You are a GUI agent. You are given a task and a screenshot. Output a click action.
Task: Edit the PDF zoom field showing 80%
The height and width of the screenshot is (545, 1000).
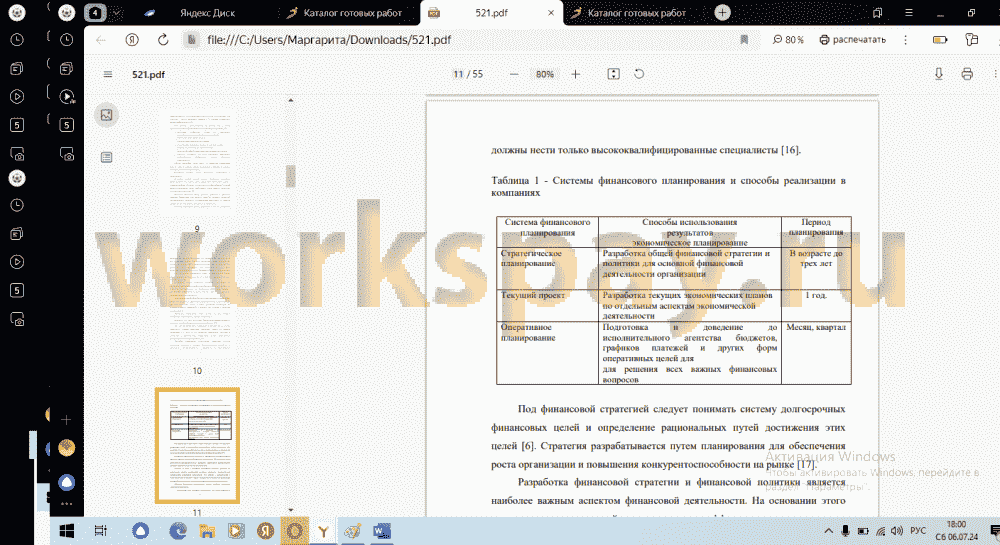545,74
